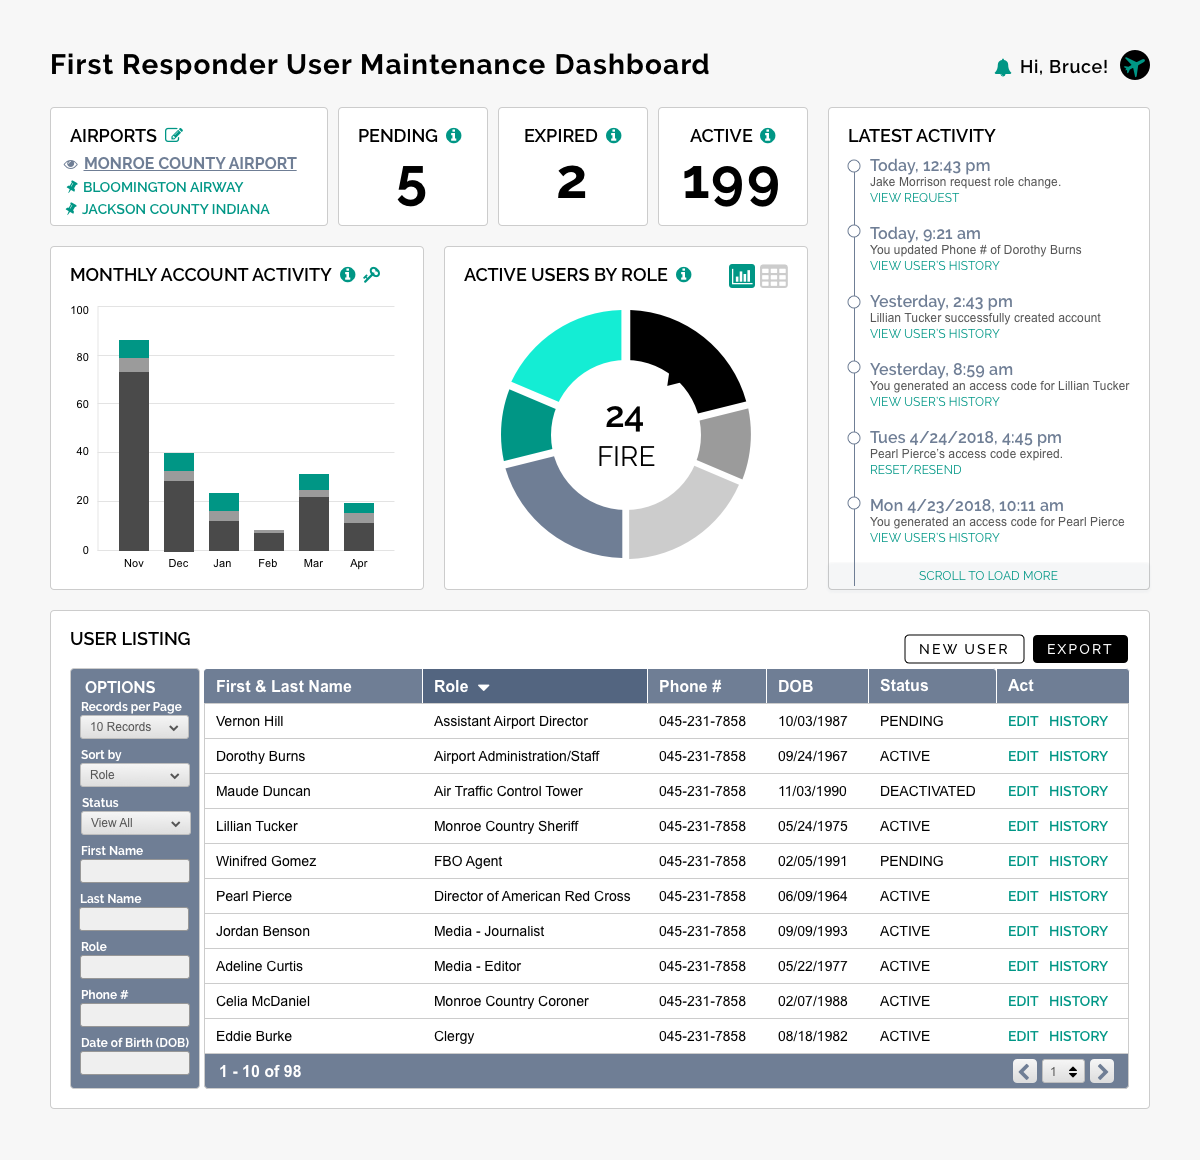
Task: Edit Maude Duncan's record
Action: pyautogui.click(x=1023, y=791)
